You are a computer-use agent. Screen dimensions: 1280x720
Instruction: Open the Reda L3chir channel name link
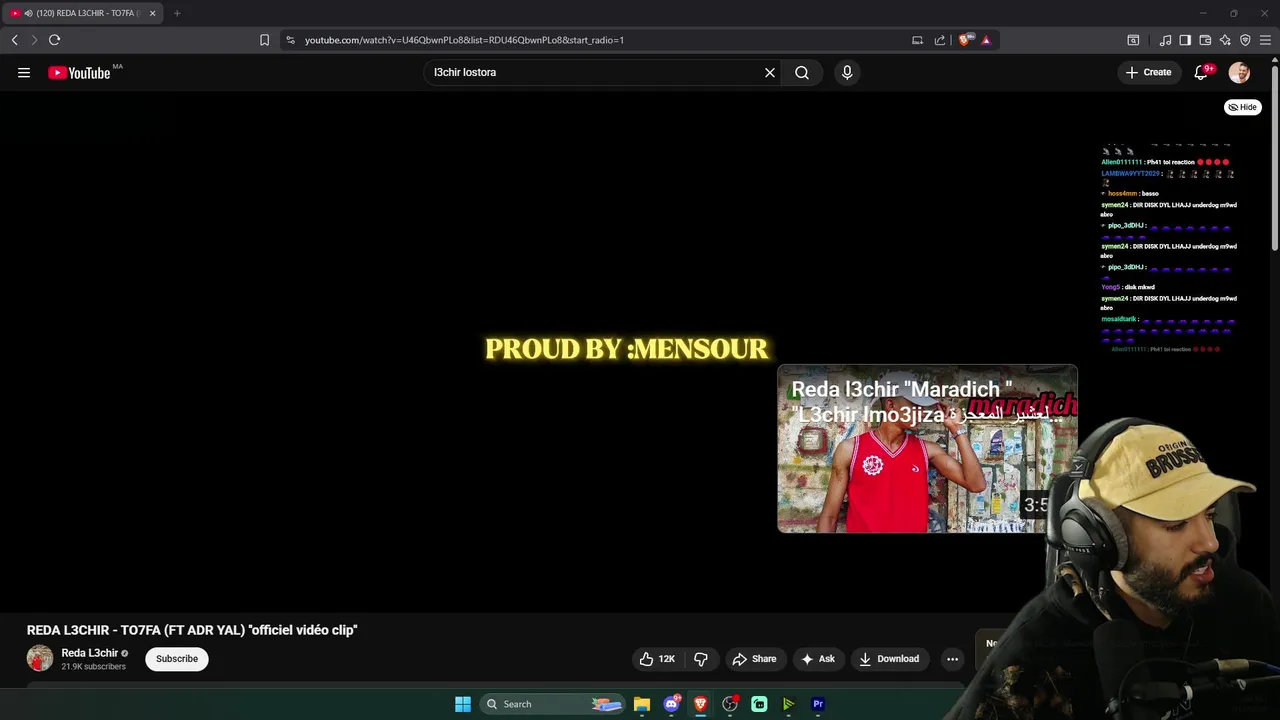tap(89, 653)
